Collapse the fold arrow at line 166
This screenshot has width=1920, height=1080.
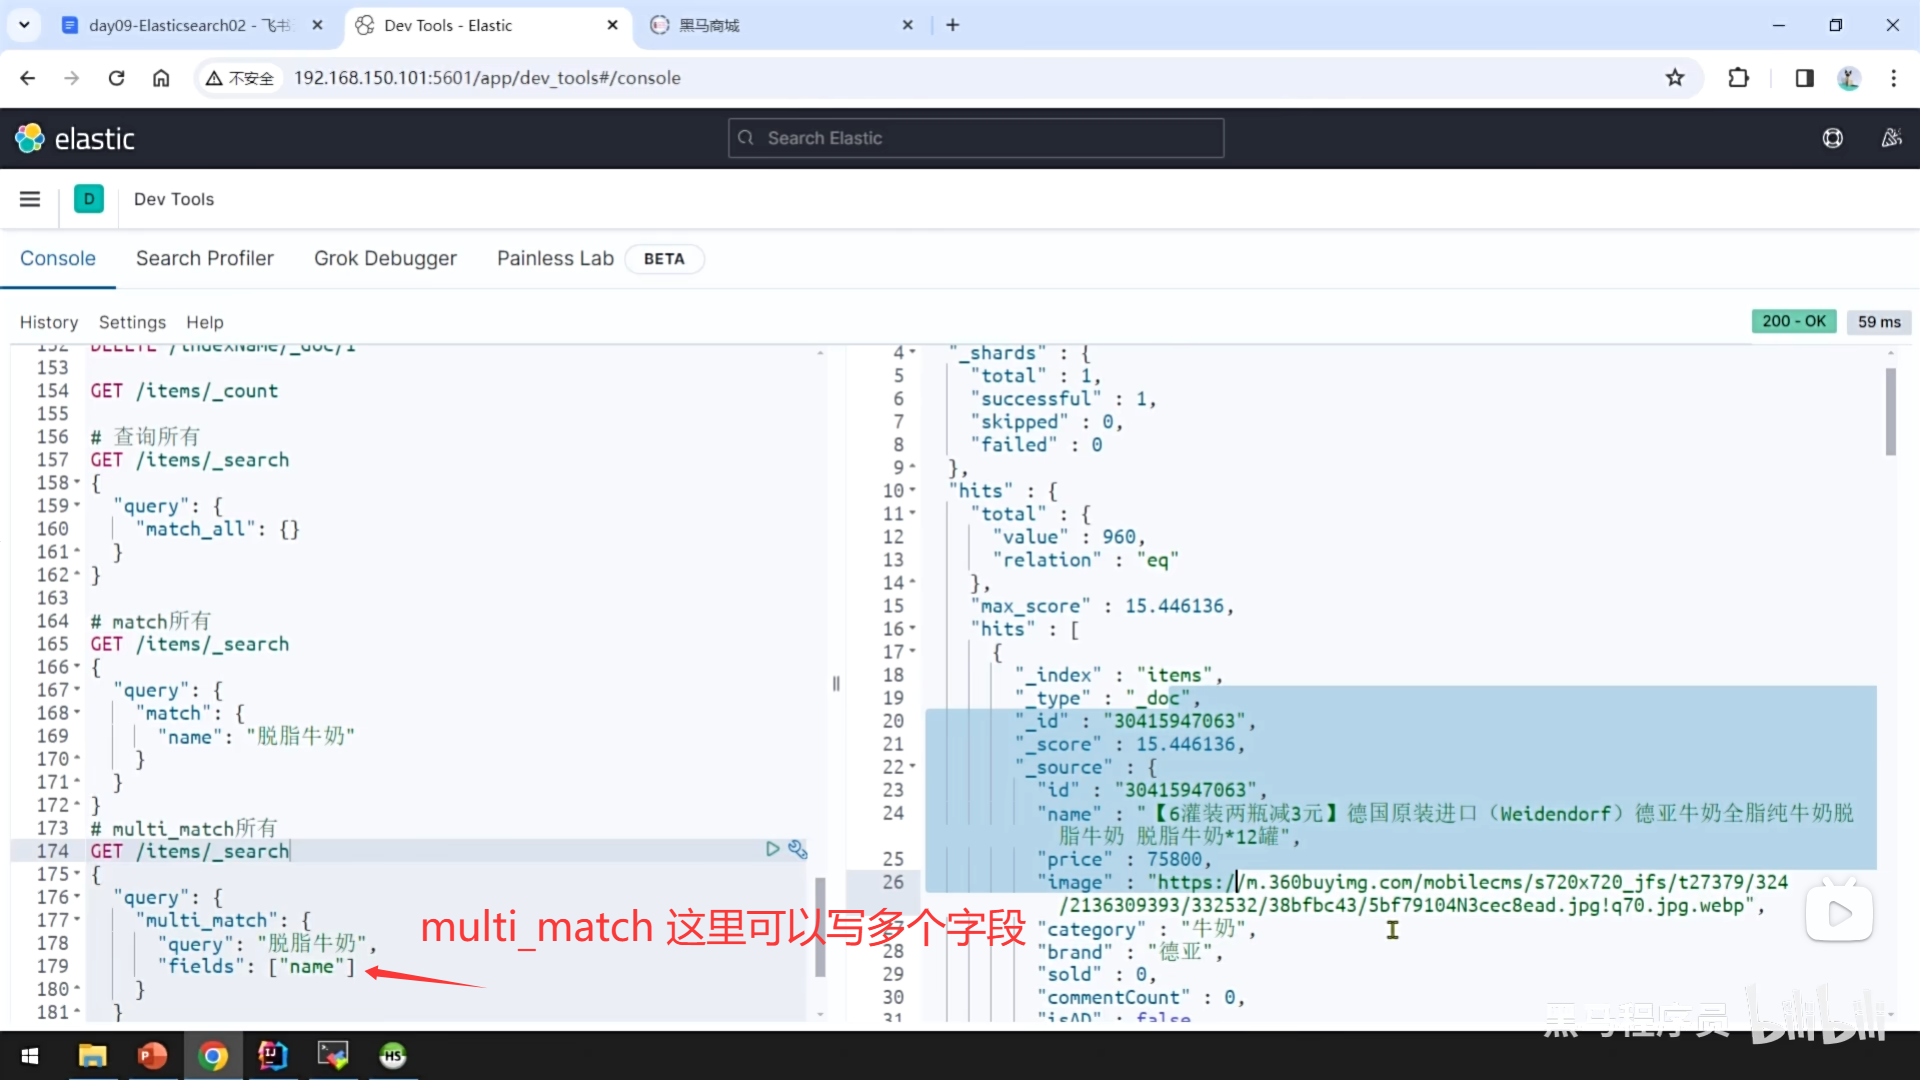point(77,667)
